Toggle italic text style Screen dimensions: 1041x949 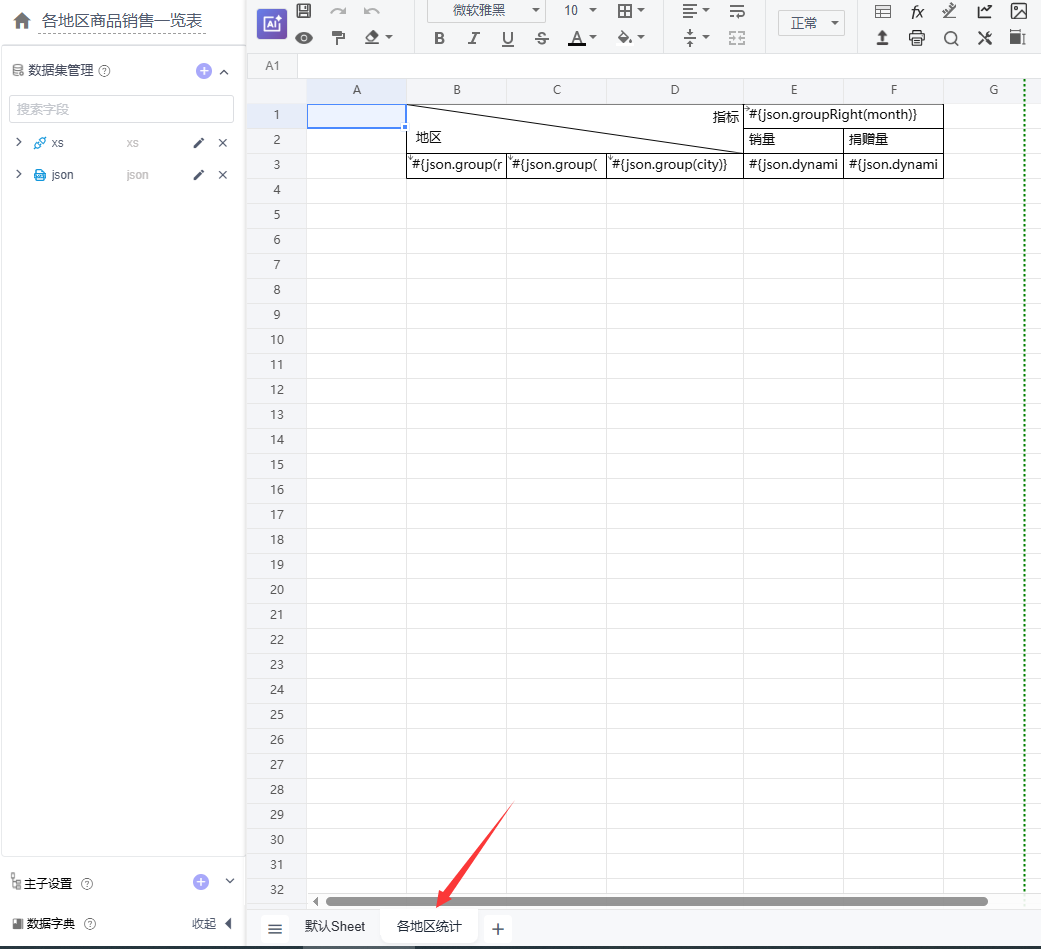(473, 39)
